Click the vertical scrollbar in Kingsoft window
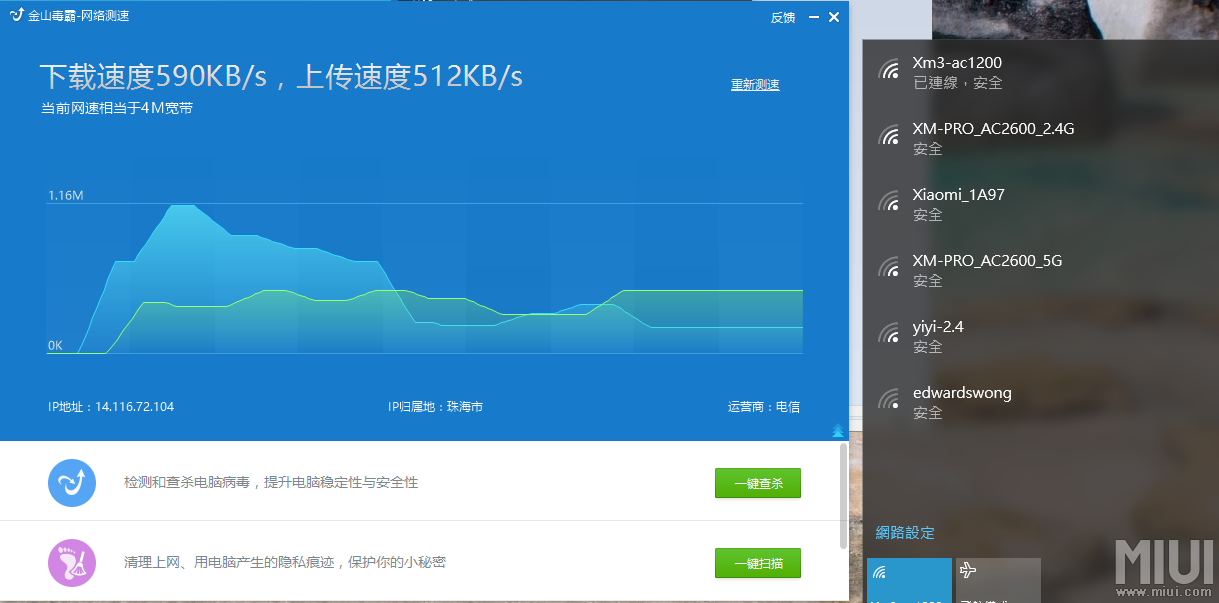The width and height of the screenshot is (1219, 603). click(x=844, y=496)
